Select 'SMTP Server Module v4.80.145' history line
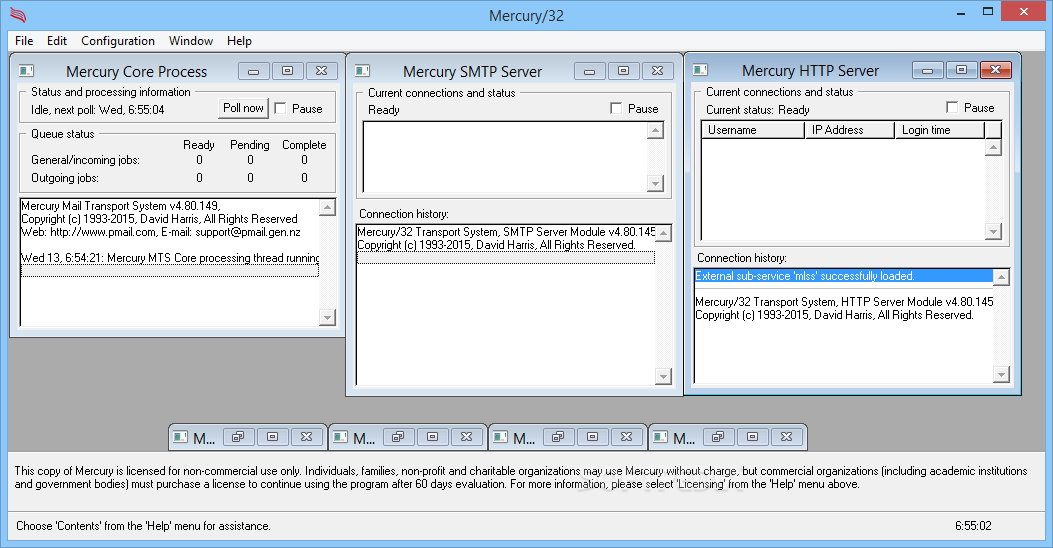The width and height of the screenshot is (1053, 548). coord(506,232)
